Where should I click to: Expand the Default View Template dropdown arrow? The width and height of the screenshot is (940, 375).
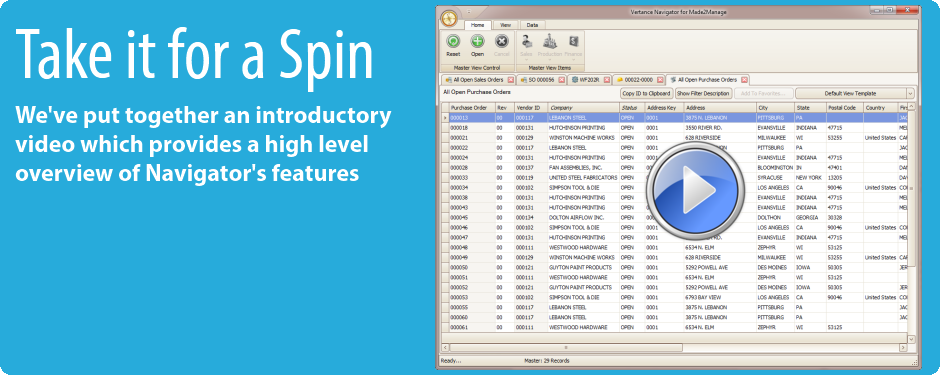(910, 93)
